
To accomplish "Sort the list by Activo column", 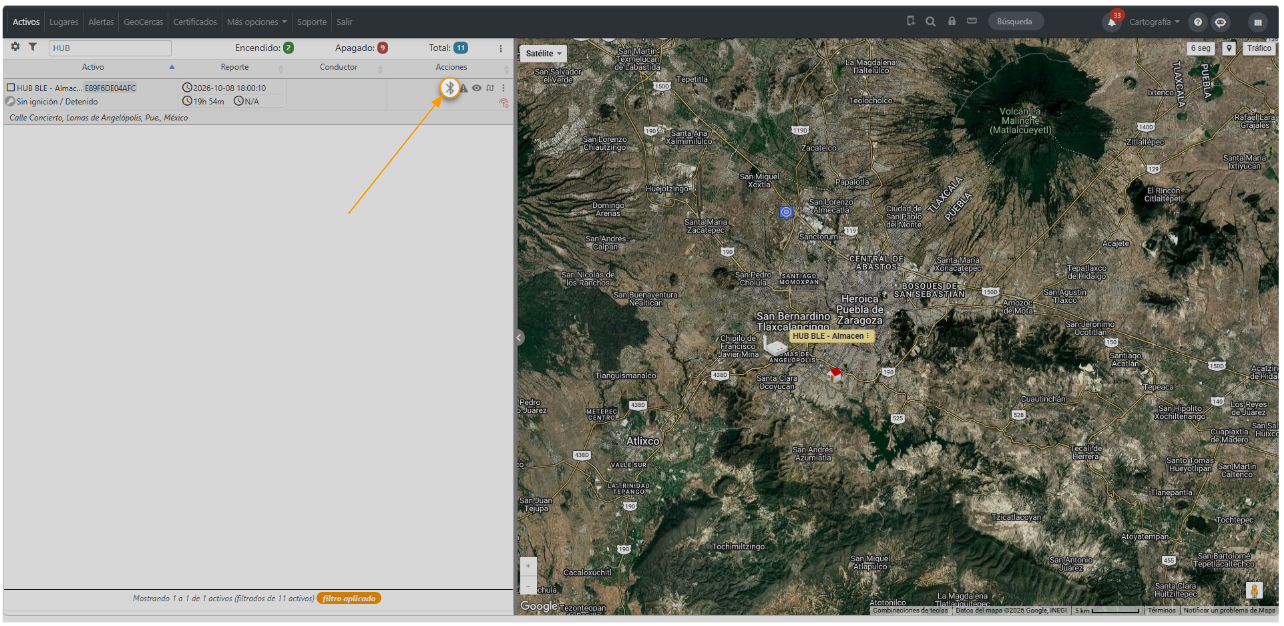I will [x=93, y=67].
